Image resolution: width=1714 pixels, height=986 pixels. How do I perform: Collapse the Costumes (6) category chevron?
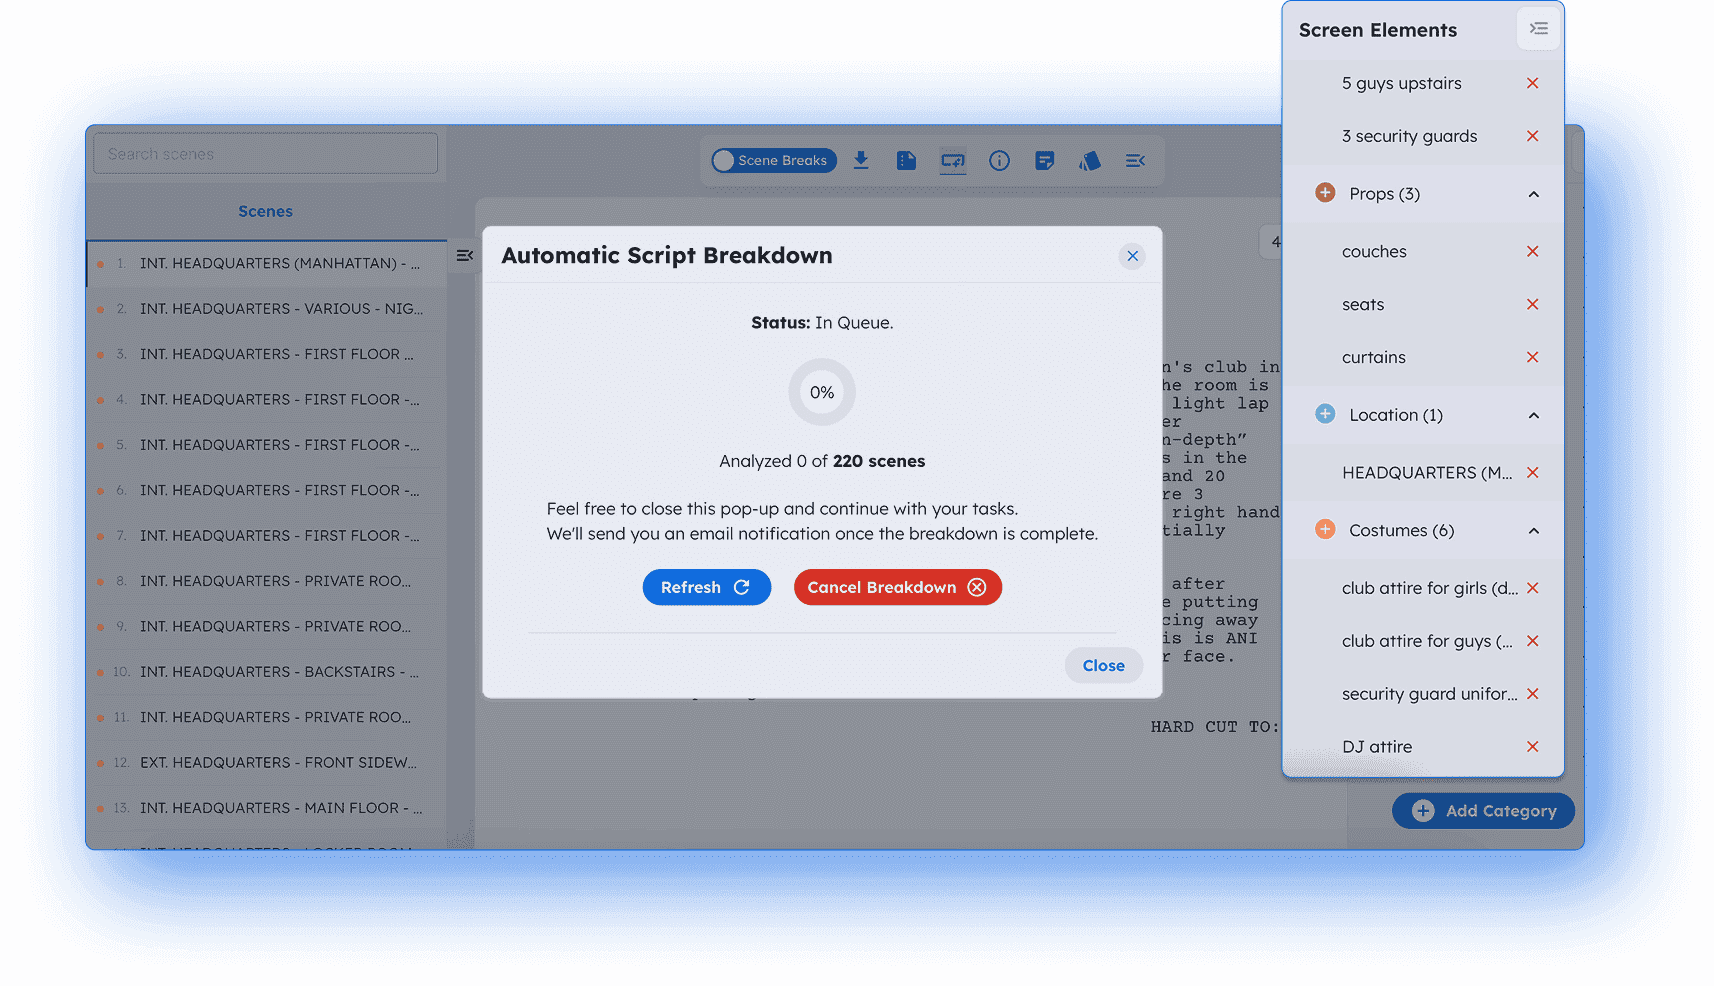[x=1533, y=530]
